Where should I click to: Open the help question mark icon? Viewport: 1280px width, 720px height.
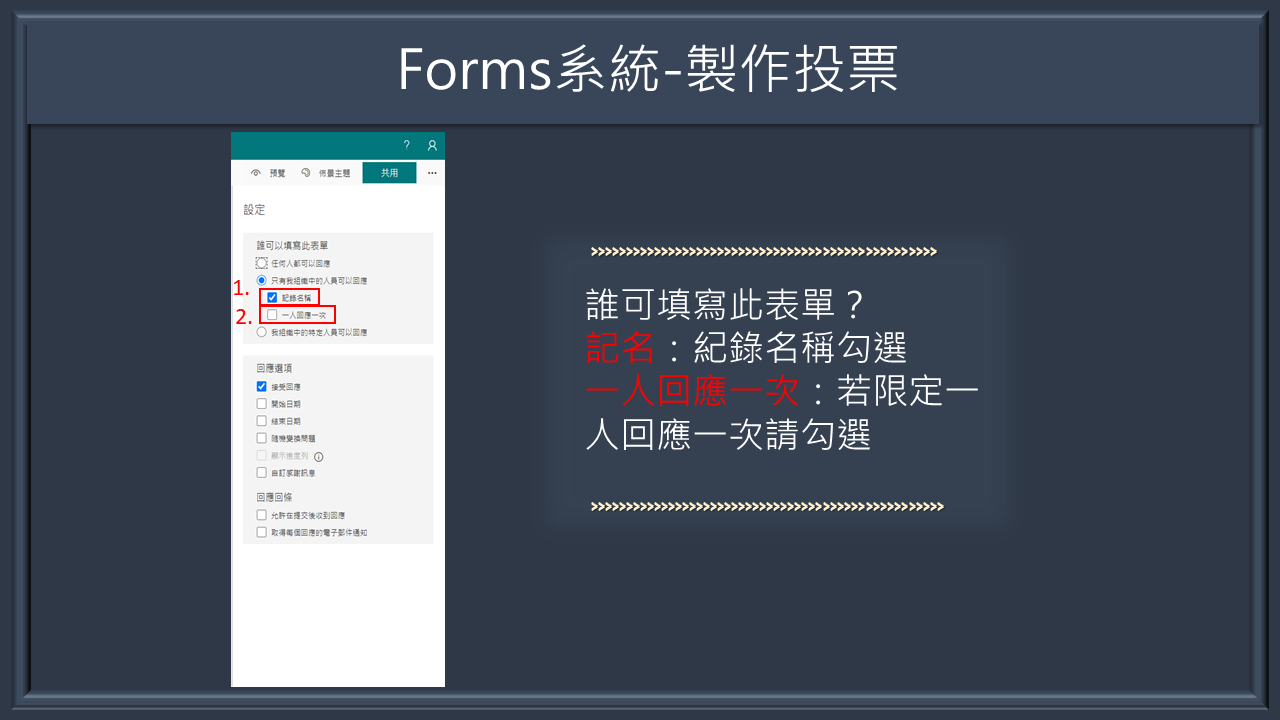point(406,146)
